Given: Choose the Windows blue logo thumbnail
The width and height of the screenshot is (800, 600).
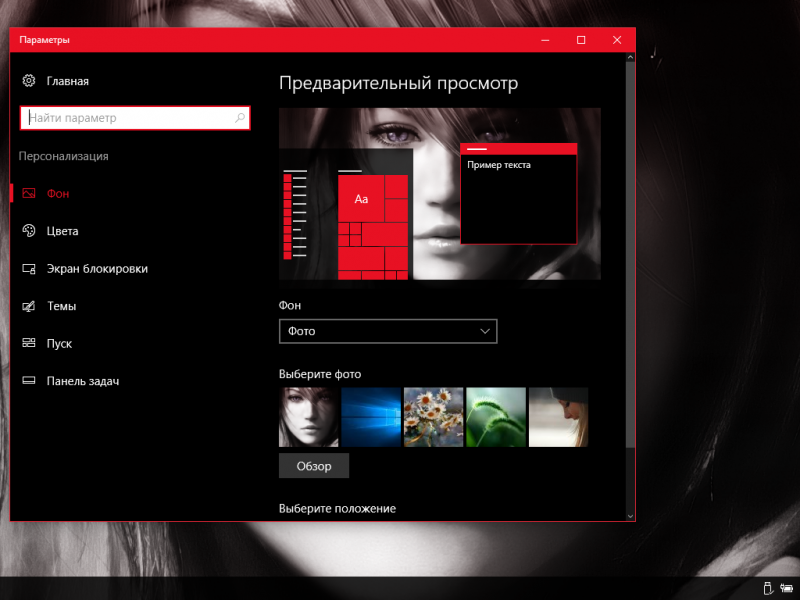Looking at the screenshot, I should pyautogui.click(x=371, y=417).
